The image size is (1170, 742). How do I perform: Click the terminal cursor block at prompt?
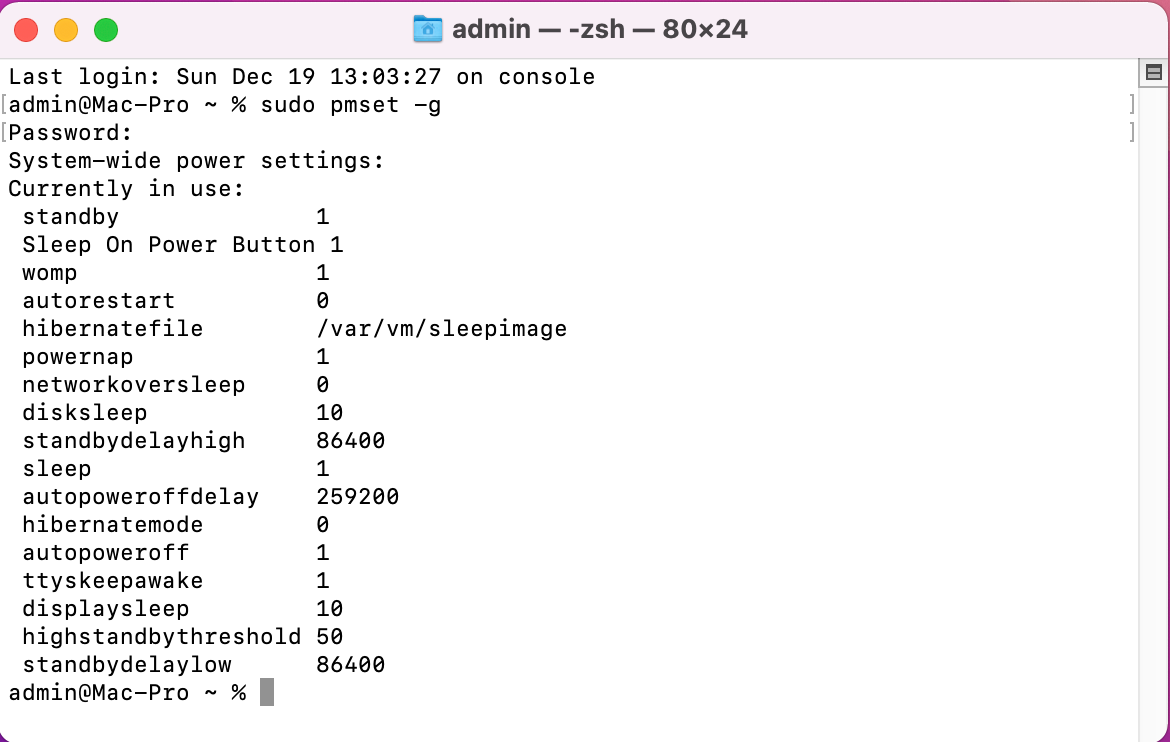click(267, 692)
